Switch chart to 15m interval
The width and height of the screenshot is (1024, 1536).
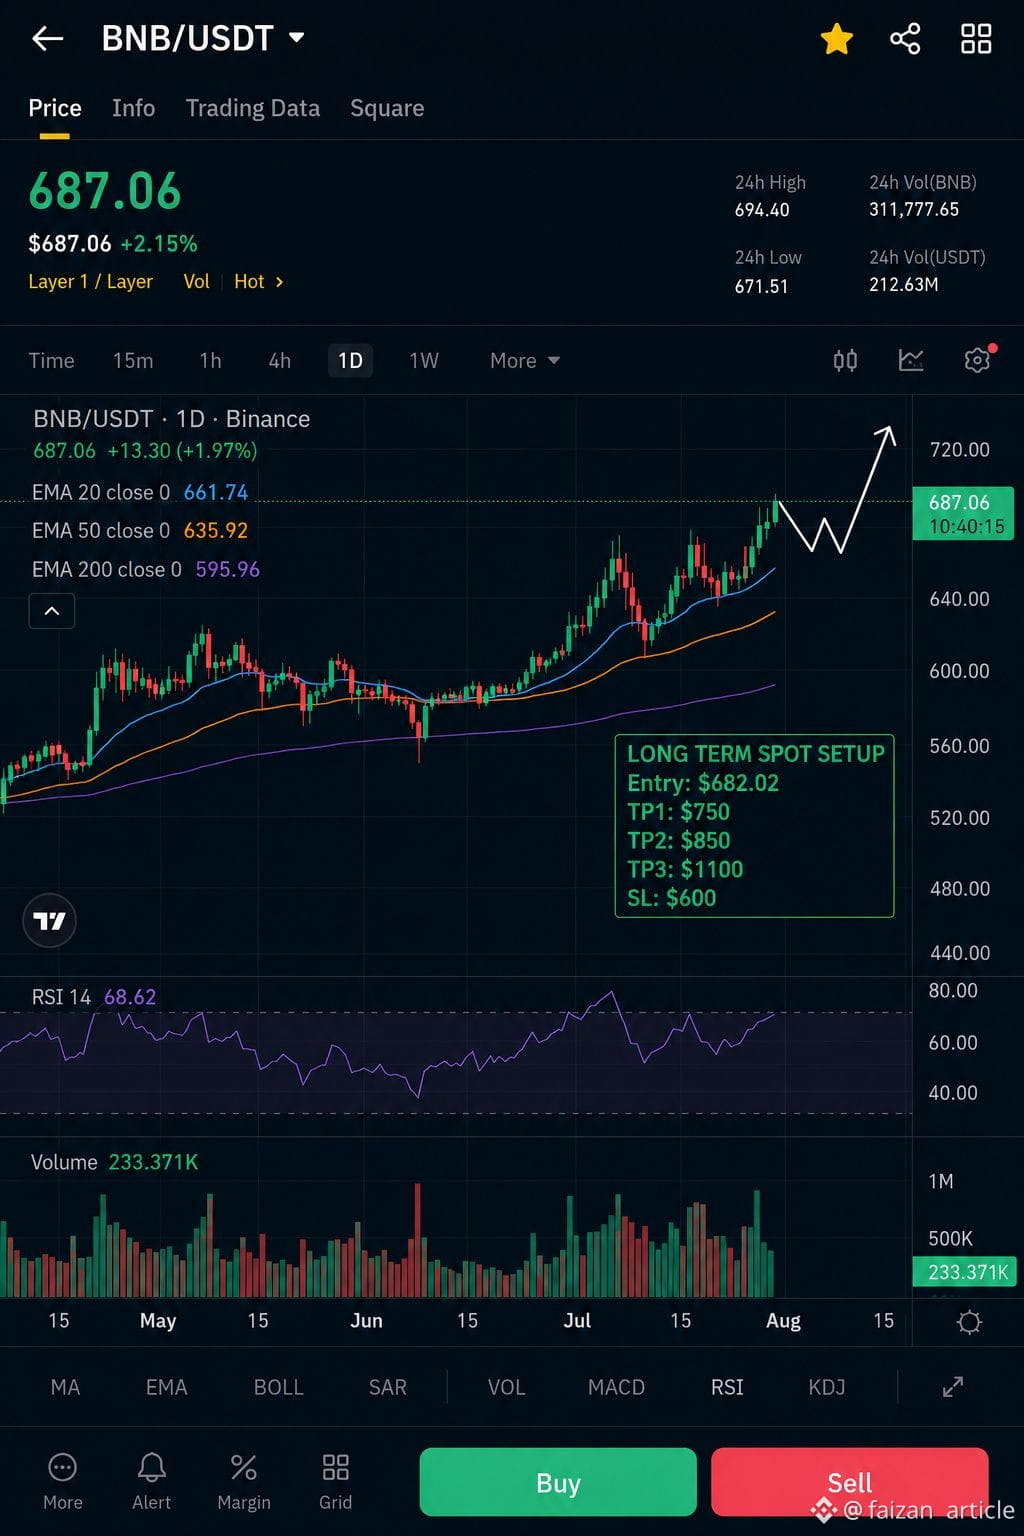click(x=133, y=361)
